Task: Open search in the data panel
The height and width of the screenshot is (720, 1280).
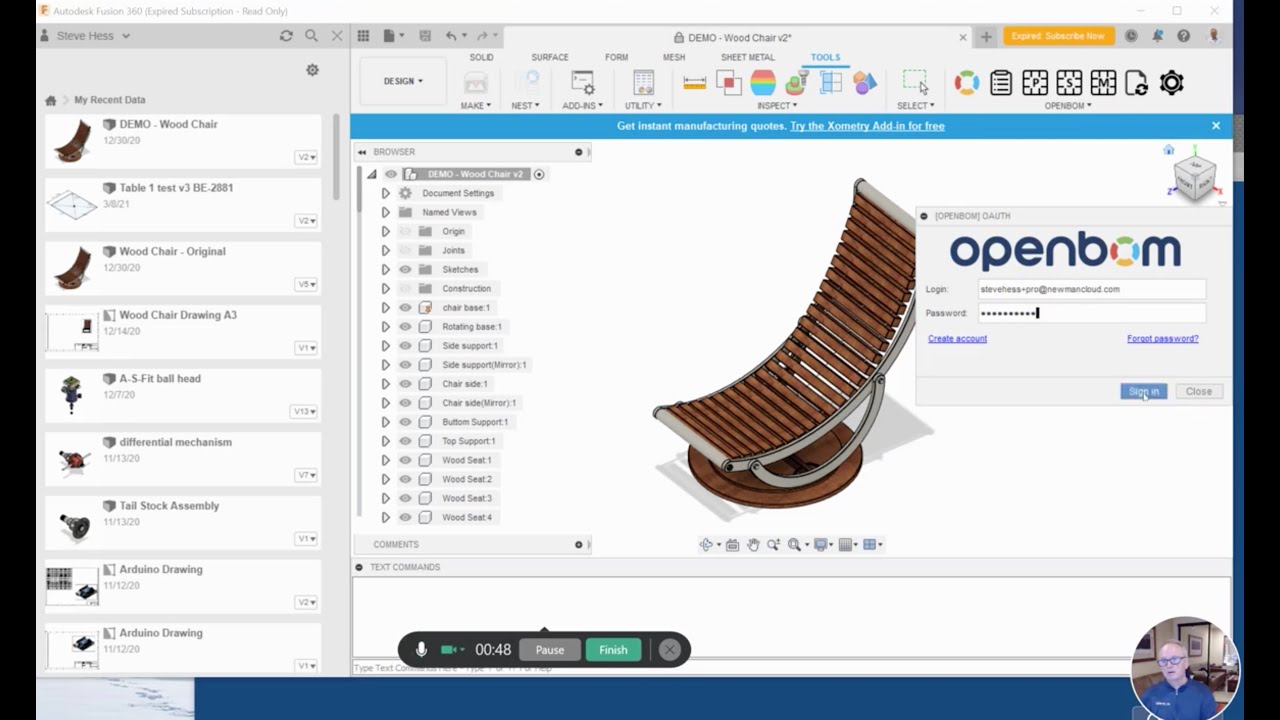Action: coord(311,36)
